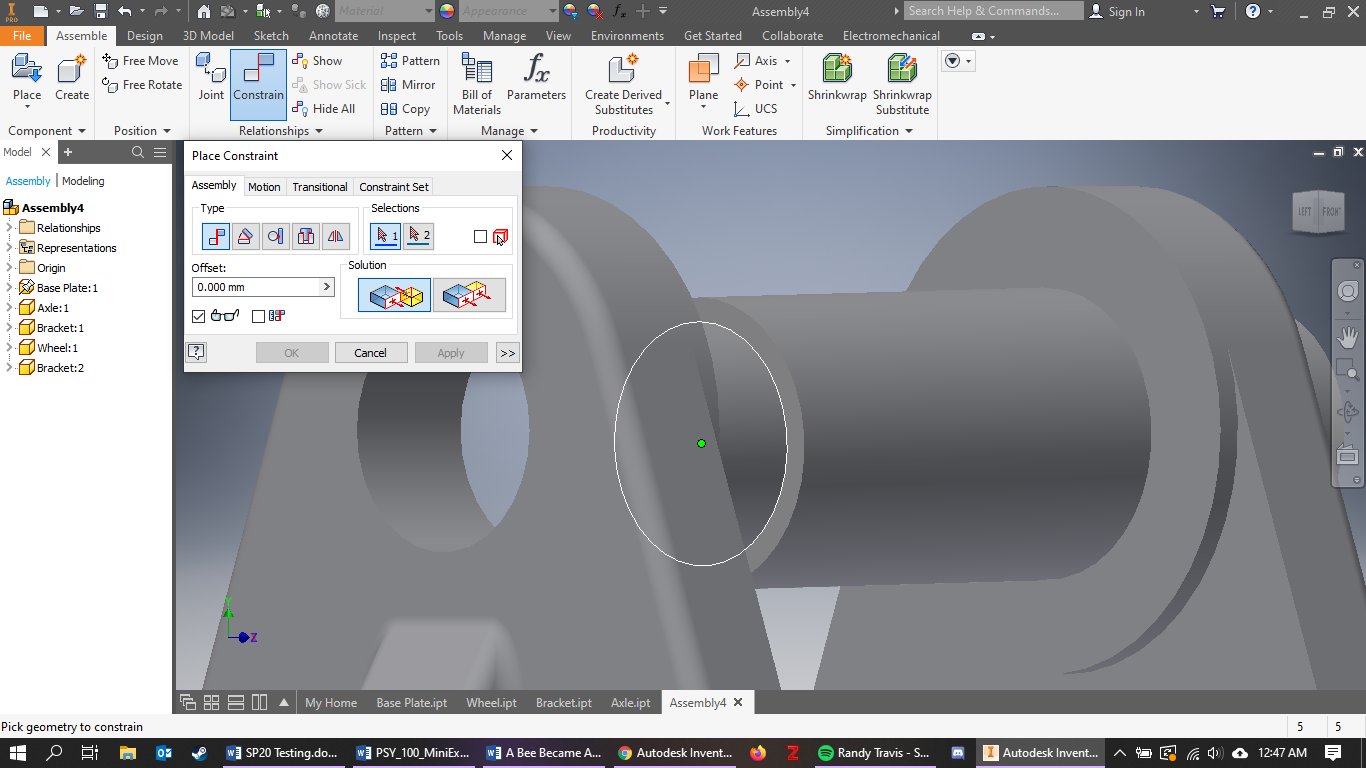Expand the Base Plate:1 node

9,288
